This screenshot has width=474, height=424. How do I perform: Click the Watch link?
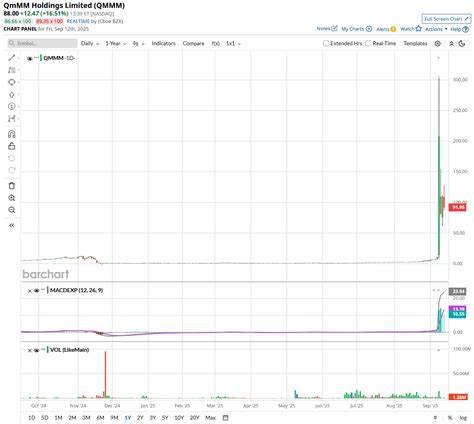407,29
